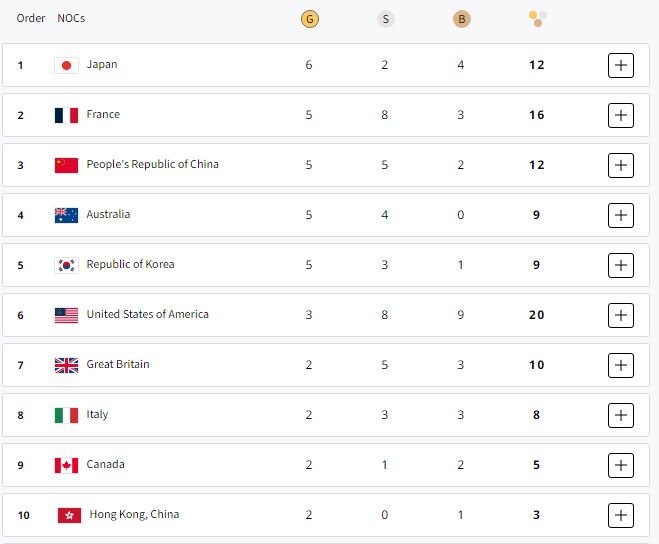Sort by the Order column header
This screenshot has width=659, height=544.
point(31,18)
